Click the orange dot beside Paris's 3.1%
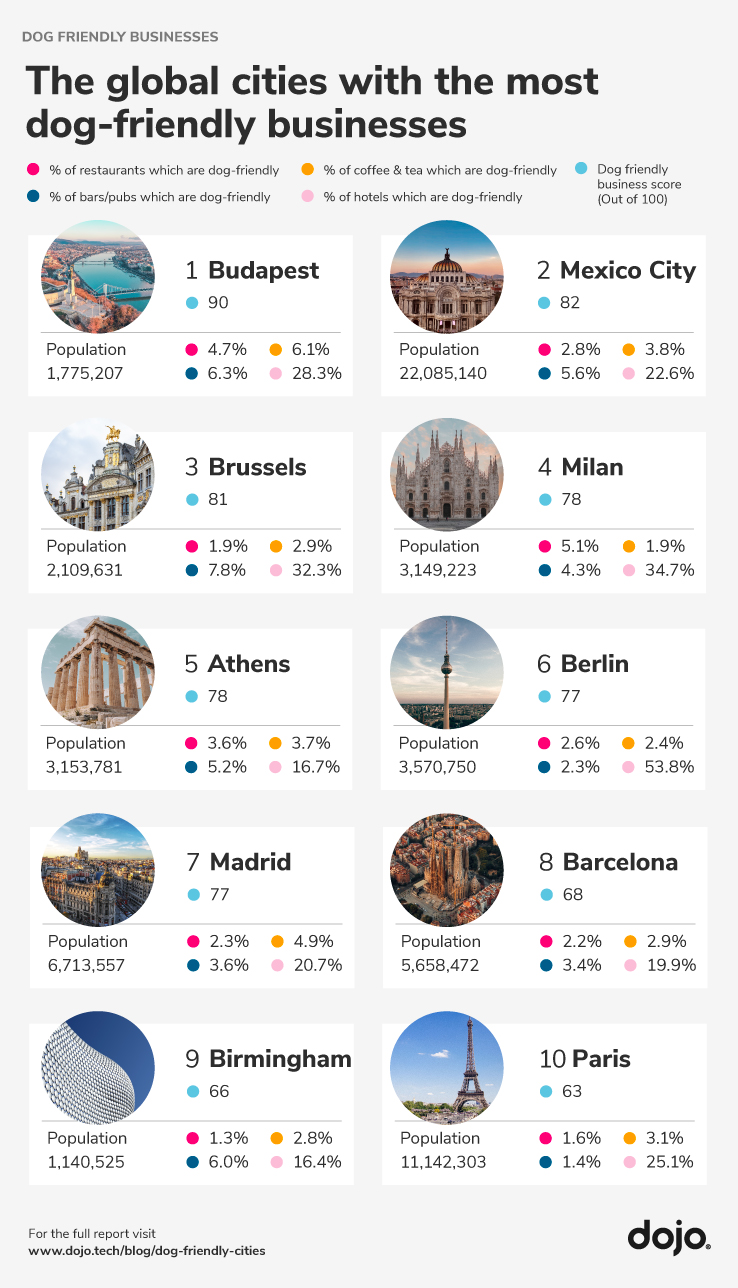 629,1138
